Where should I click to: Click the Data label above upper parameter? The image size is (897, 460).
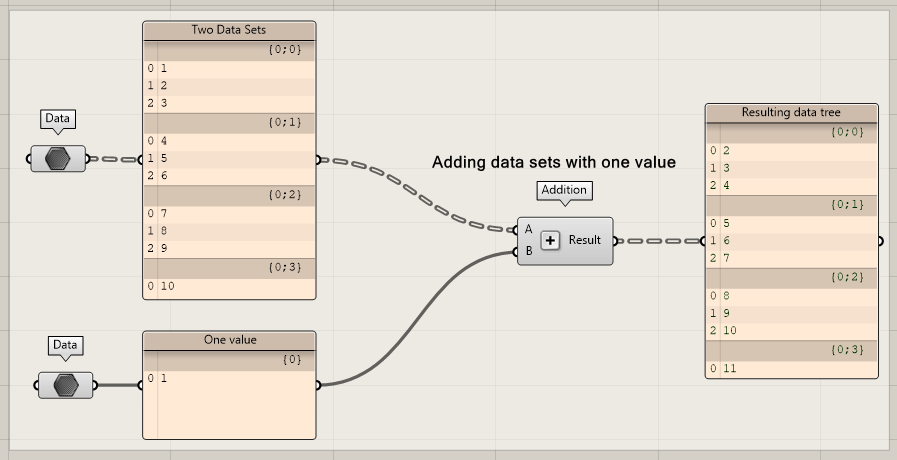pyautogui.click(x=58, y=119)
